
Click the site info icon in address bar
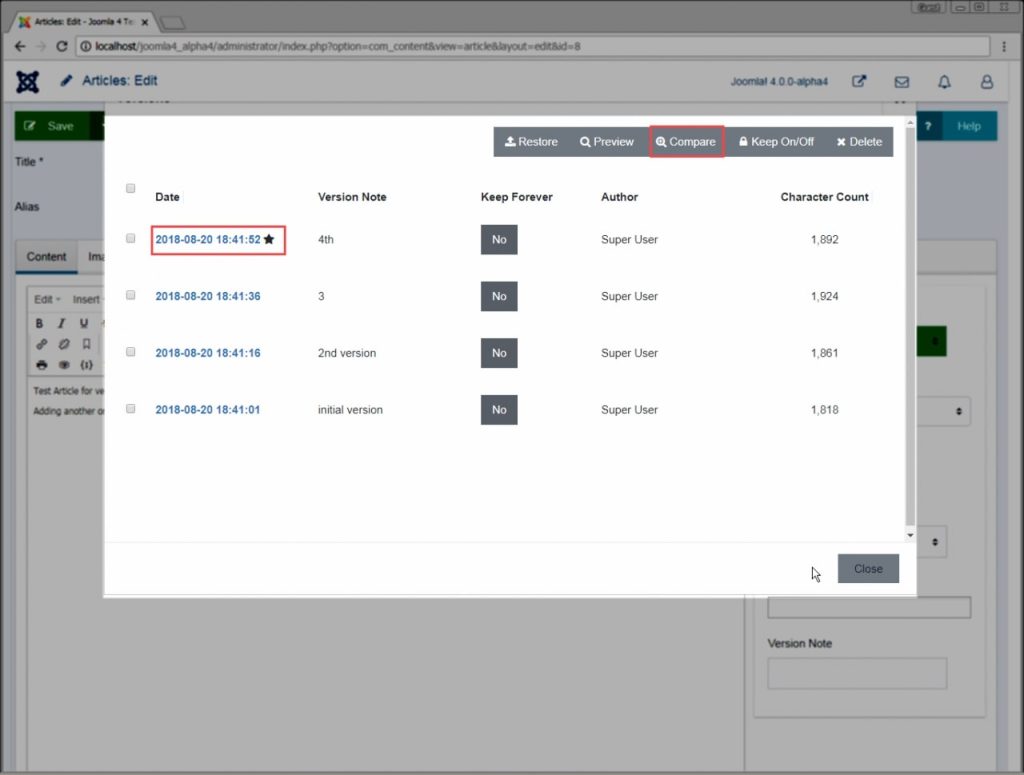point(85,46)
